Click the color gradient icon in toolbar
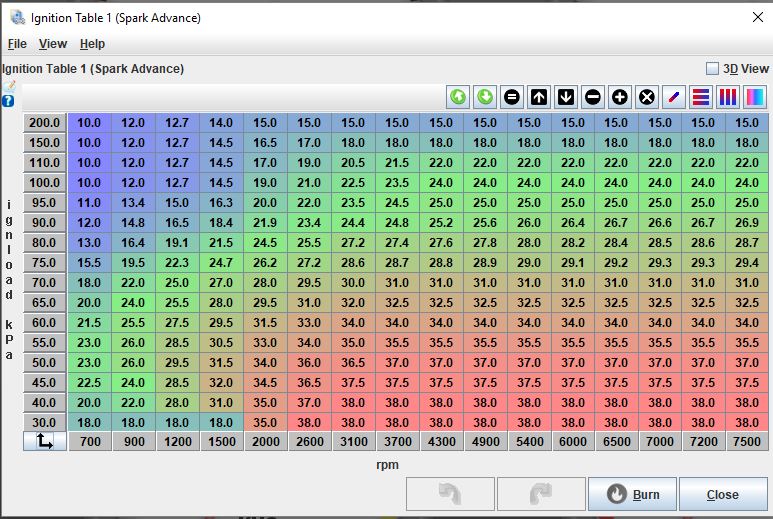This screenshot has height=519, width=773. (755, 97)
